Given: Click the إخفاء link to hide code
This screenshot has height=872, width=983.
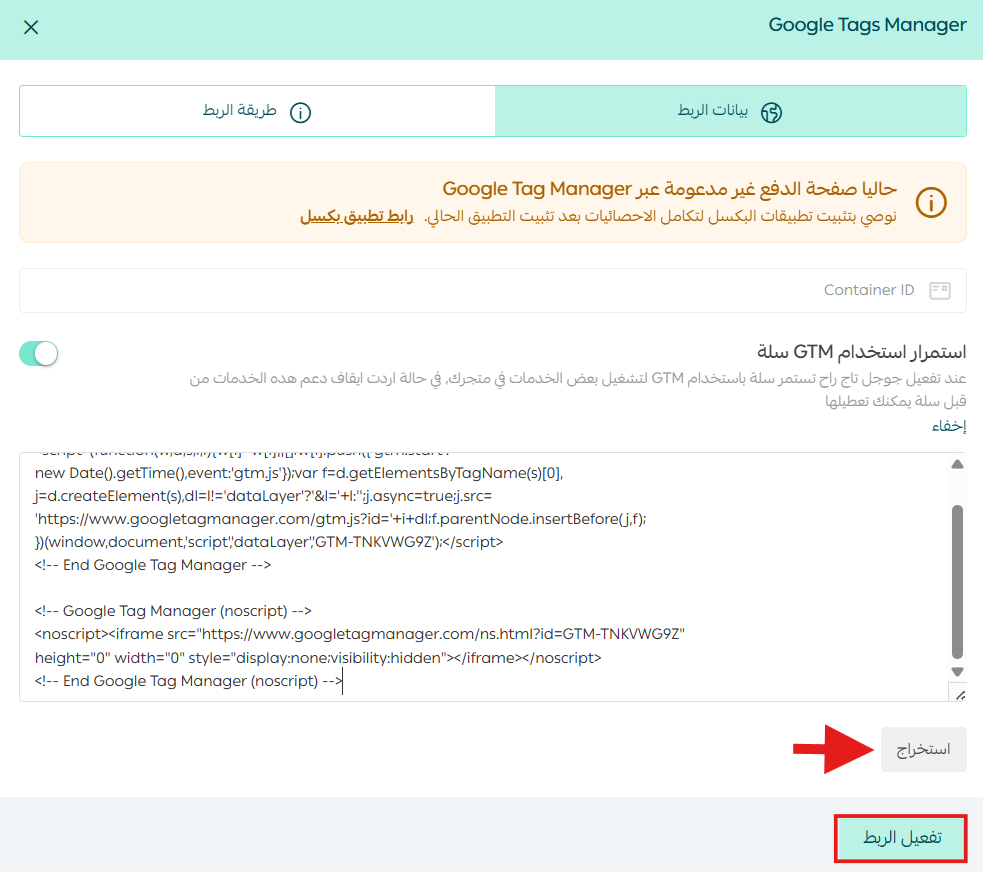Looking at the screenshot, I should 949,426.
